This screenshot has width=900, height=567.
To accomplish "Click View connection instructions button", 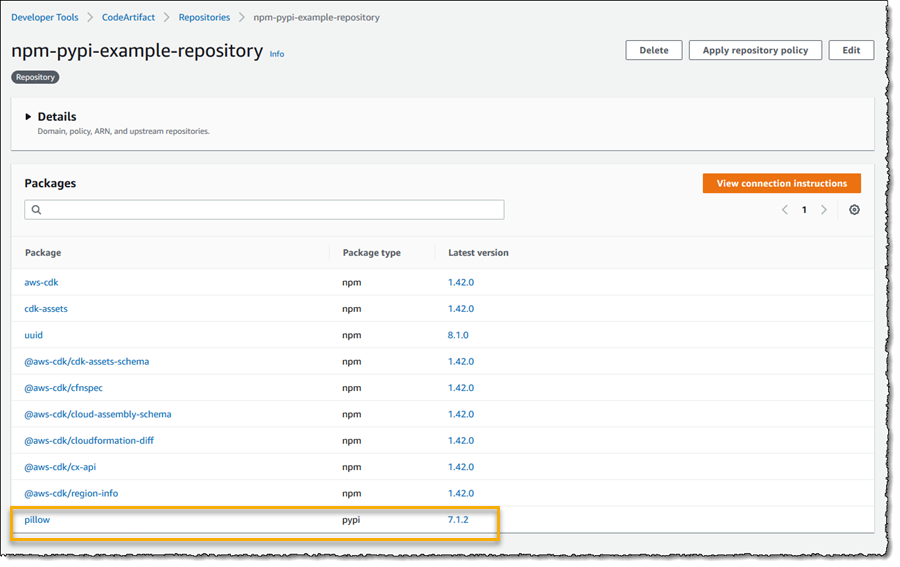I will (x=781, y=183).
